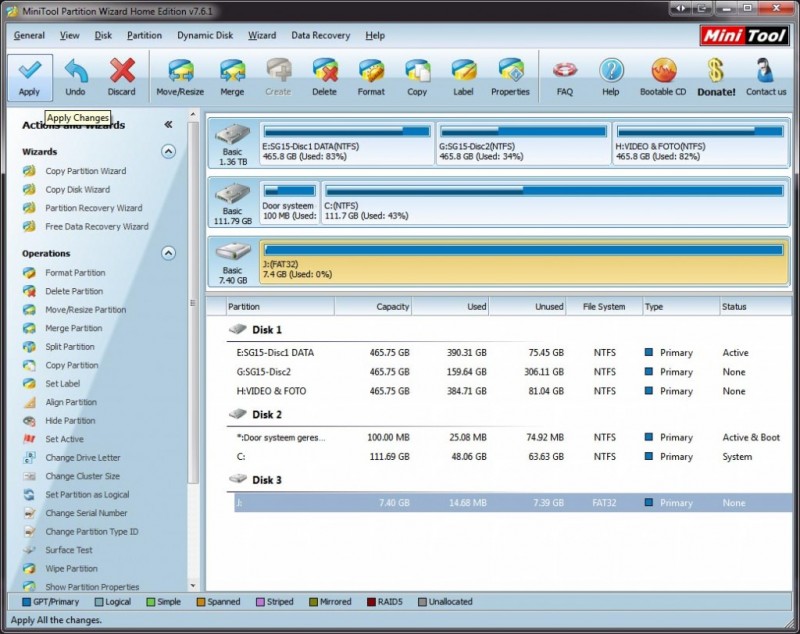Viewport: 800px width, 634px height.
Task: Select J:(FAT32) partition block in disk map
Action: pos(524,262)
